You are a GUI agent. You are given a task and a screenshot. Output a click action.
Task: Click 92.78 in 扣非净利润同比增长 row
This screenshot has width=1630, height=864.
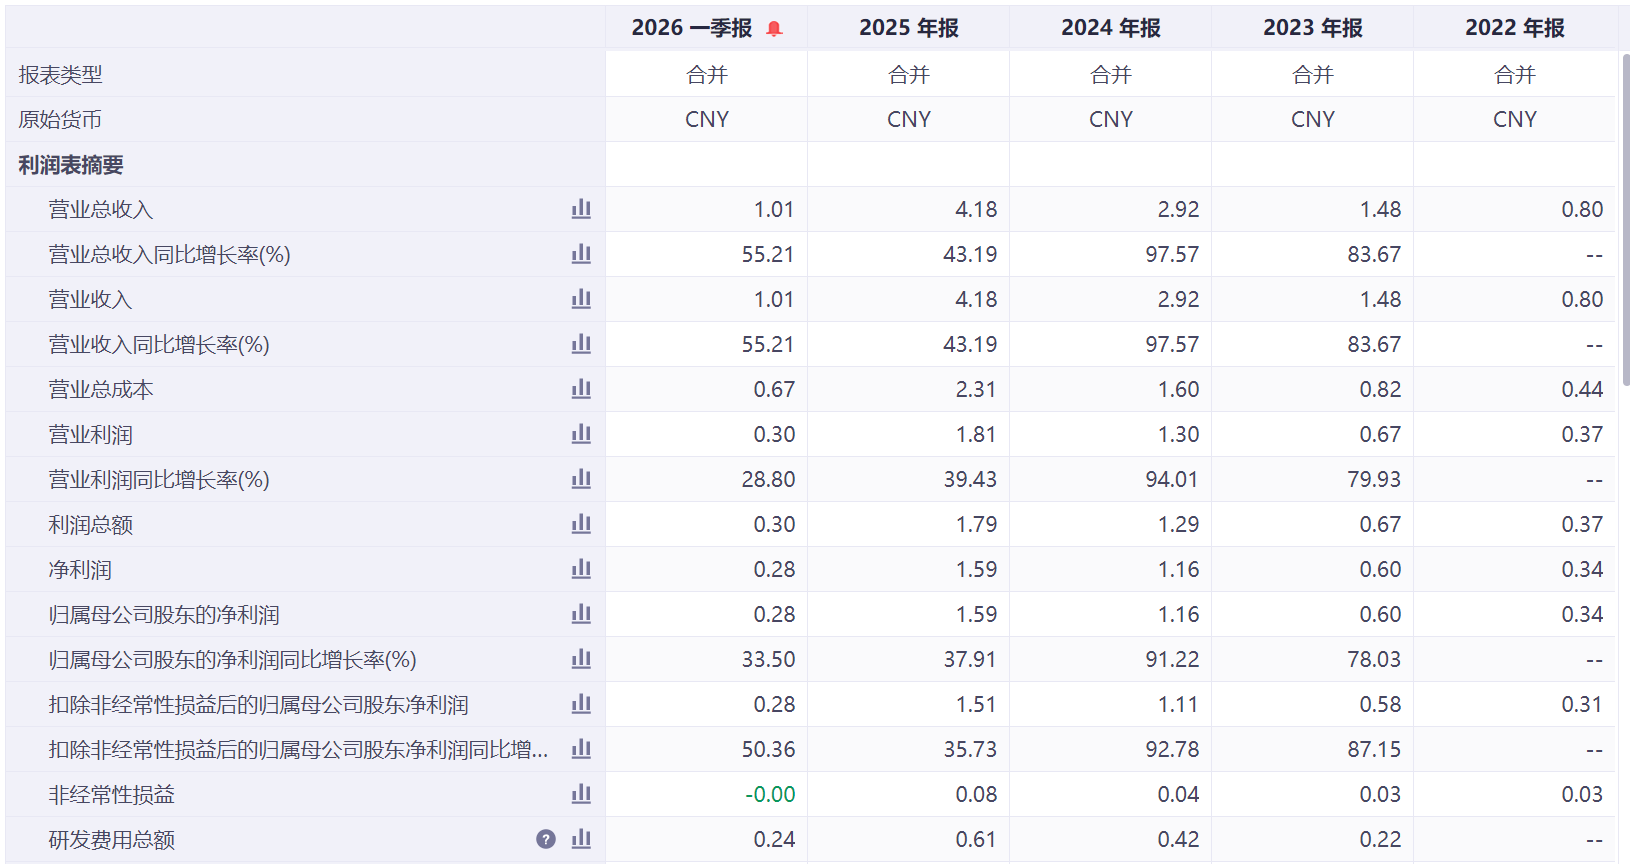click(x=1172, y=750)
